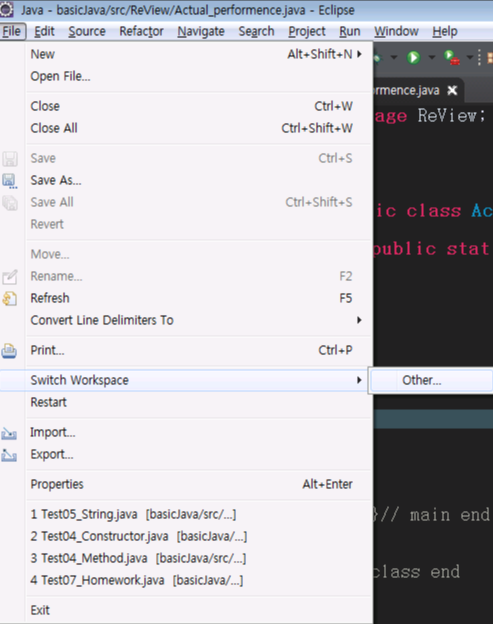Choose Export... from the File menu
The image size is (493, 624).
186,454
